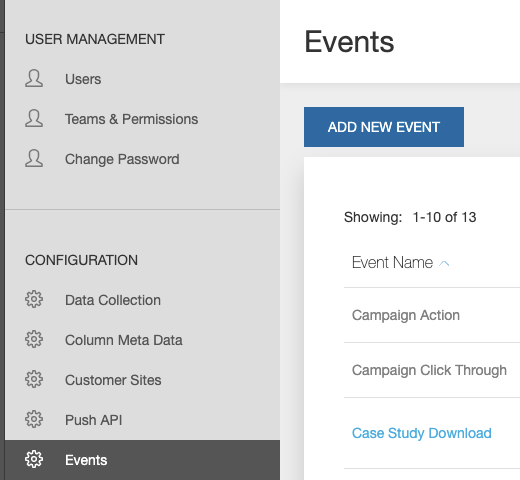Open the Push API page
Screen dimensions: 520x480
(x=94, y=420)
